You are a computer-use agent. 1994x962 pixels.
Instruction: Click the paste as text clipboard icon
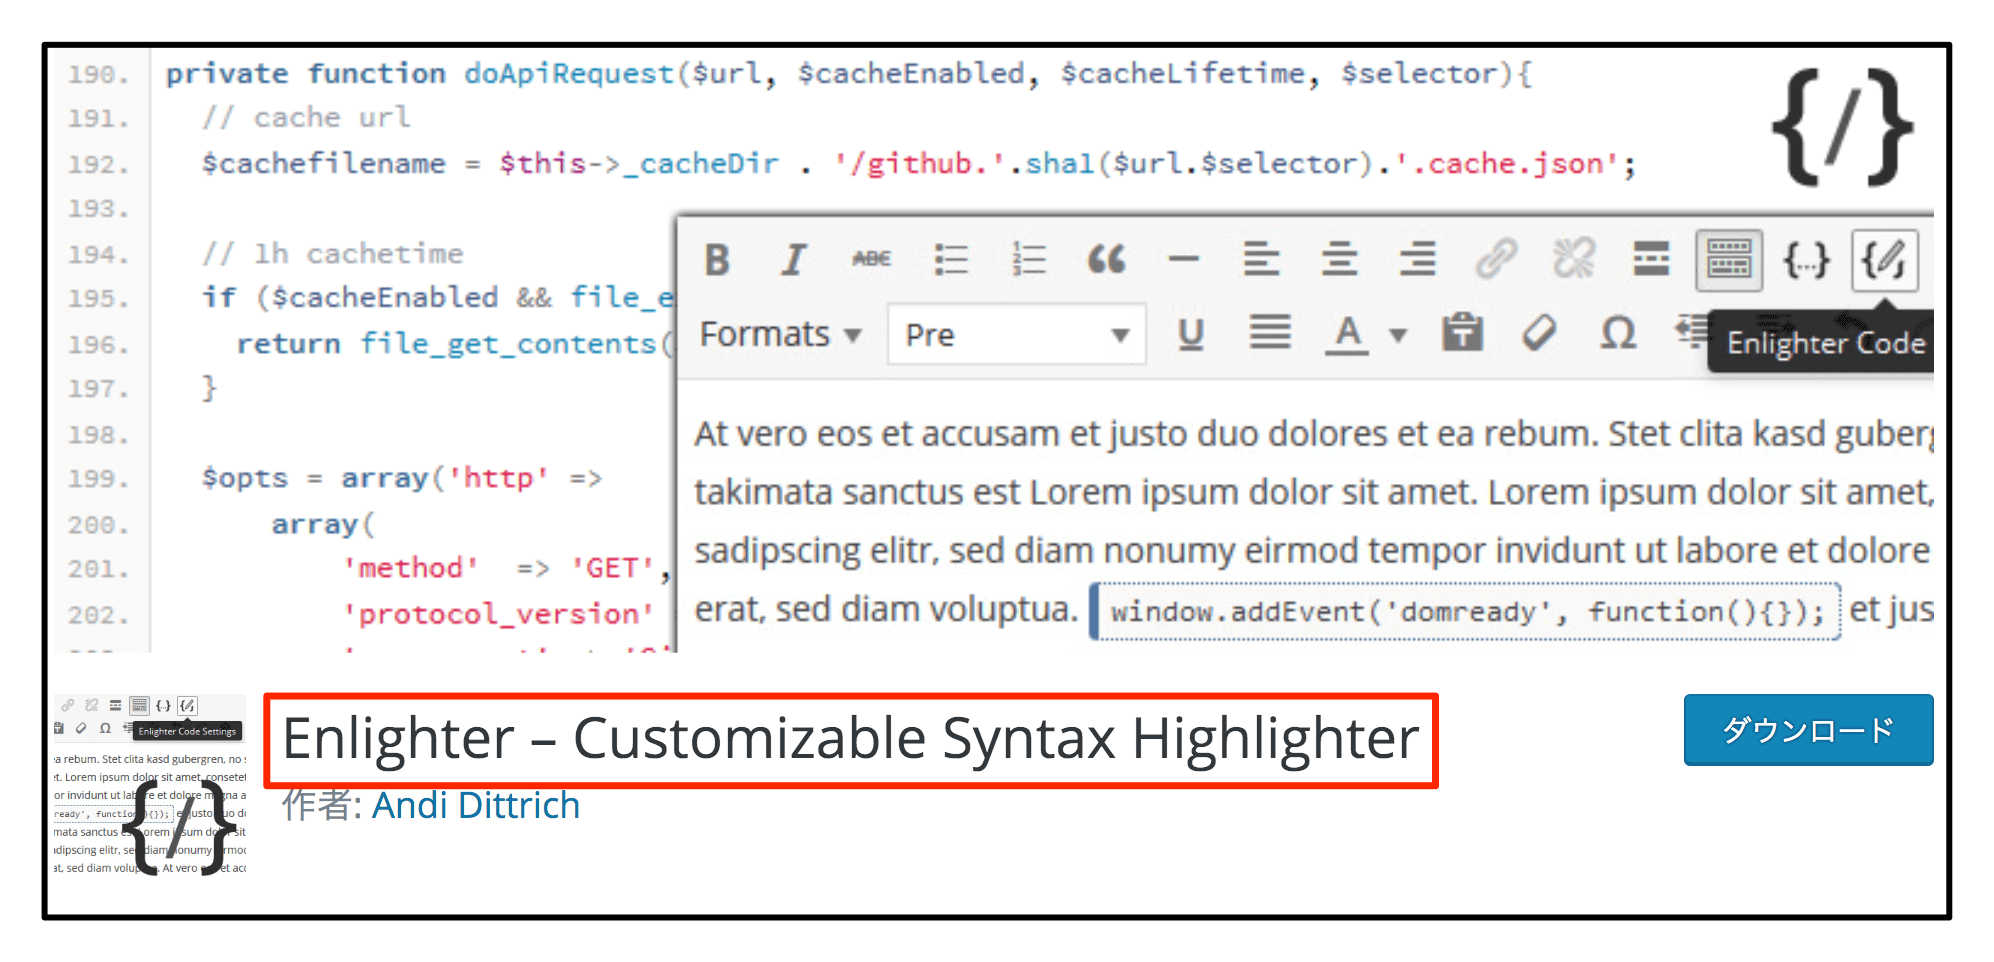pyautogui.click(x=1462, y=332)
